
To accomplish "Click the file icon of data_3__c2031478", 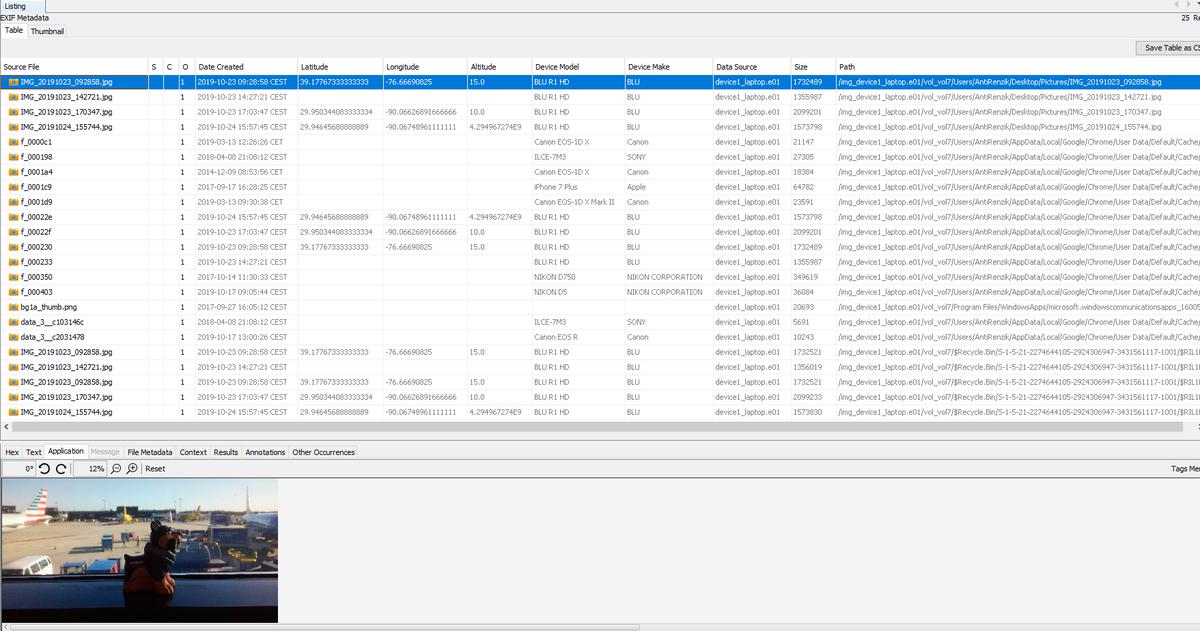I will (x=13, y=337).
